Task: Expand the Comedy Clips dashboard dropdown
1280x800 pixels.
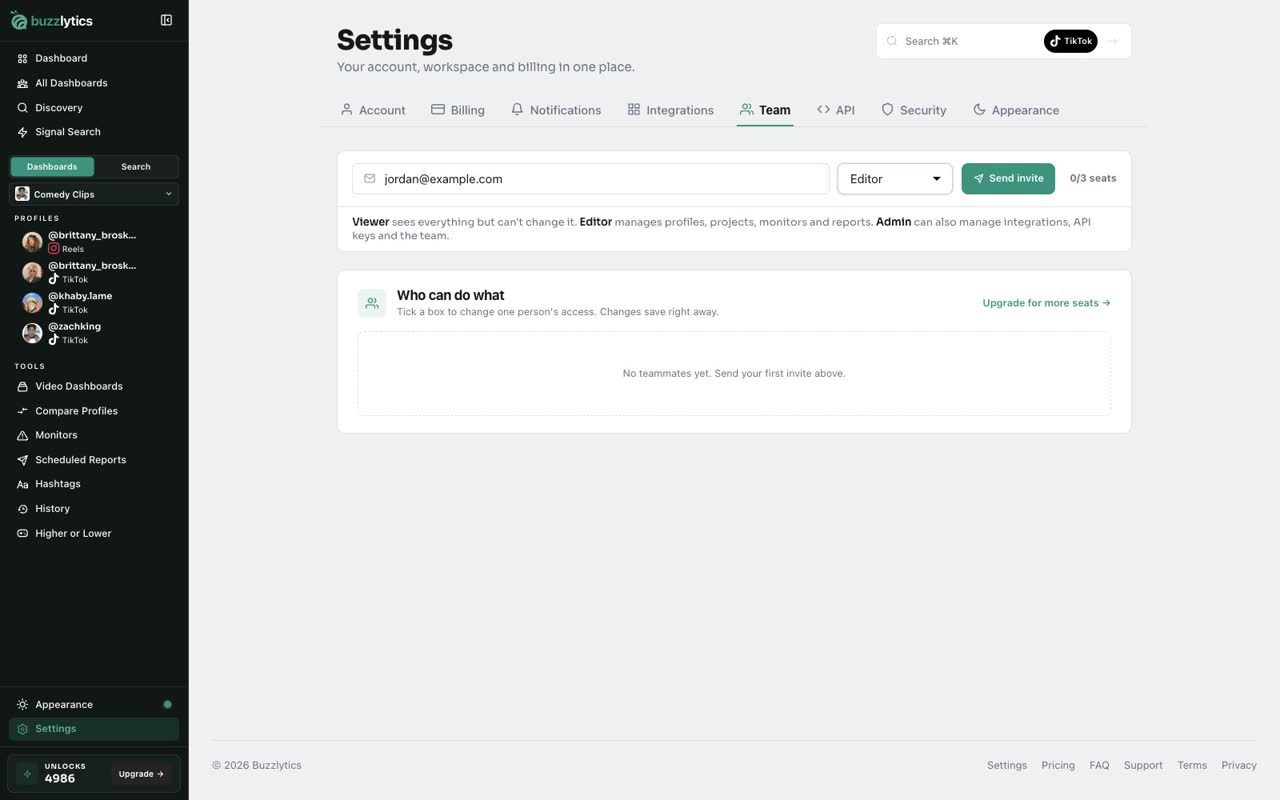Action: coord(94,194)
